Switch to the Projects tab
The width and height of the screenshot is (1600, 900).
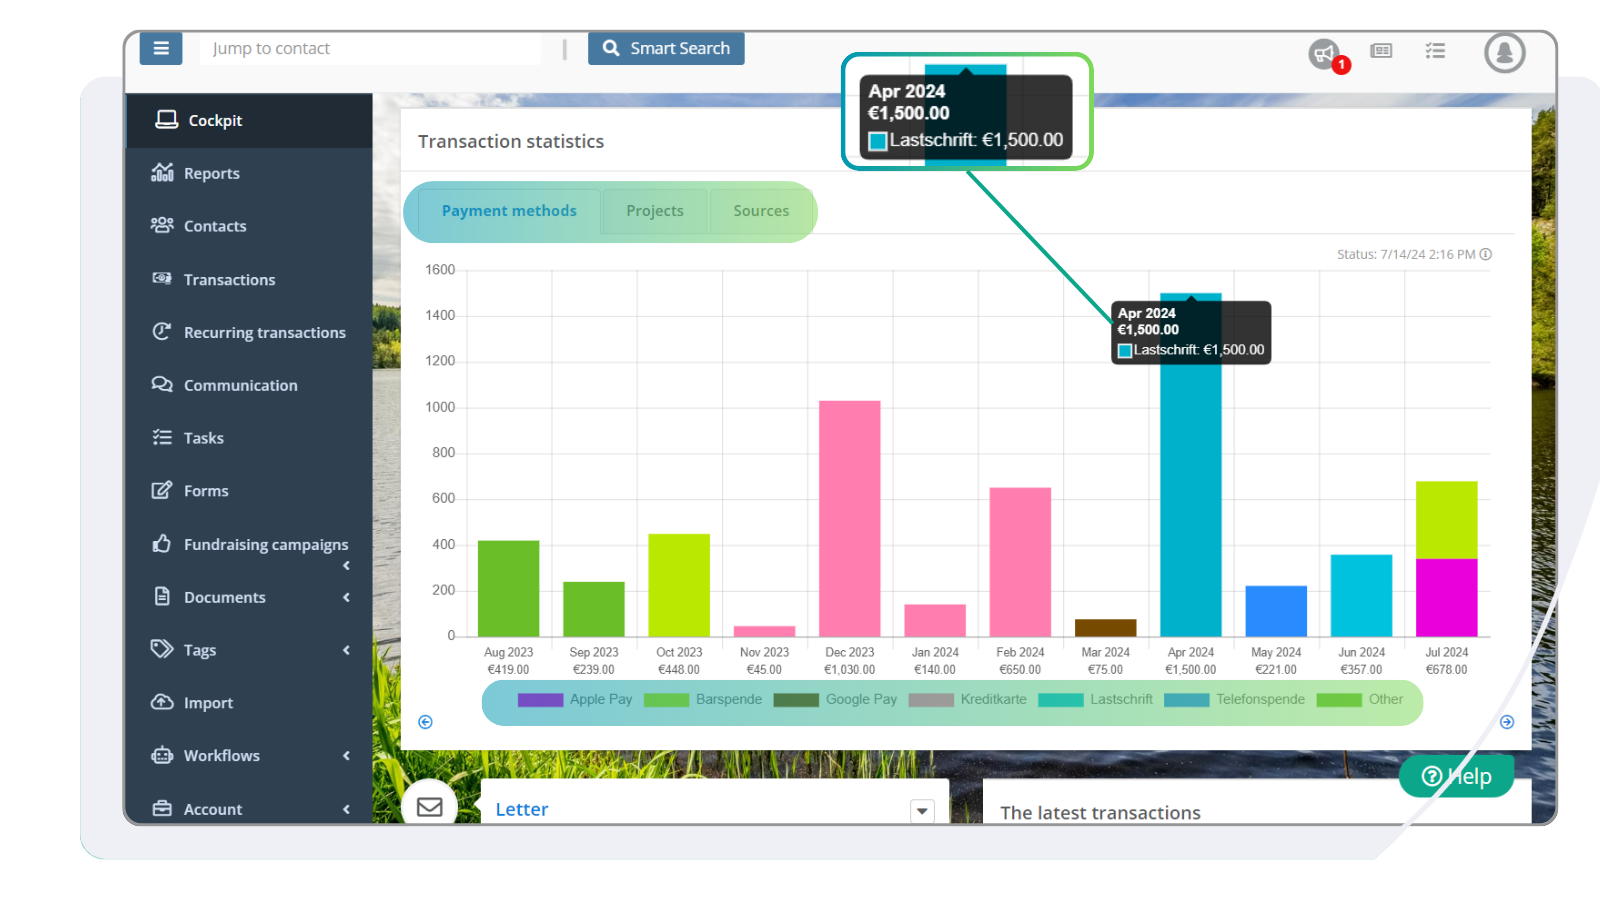pyautogui.click(x=655, y=211)
